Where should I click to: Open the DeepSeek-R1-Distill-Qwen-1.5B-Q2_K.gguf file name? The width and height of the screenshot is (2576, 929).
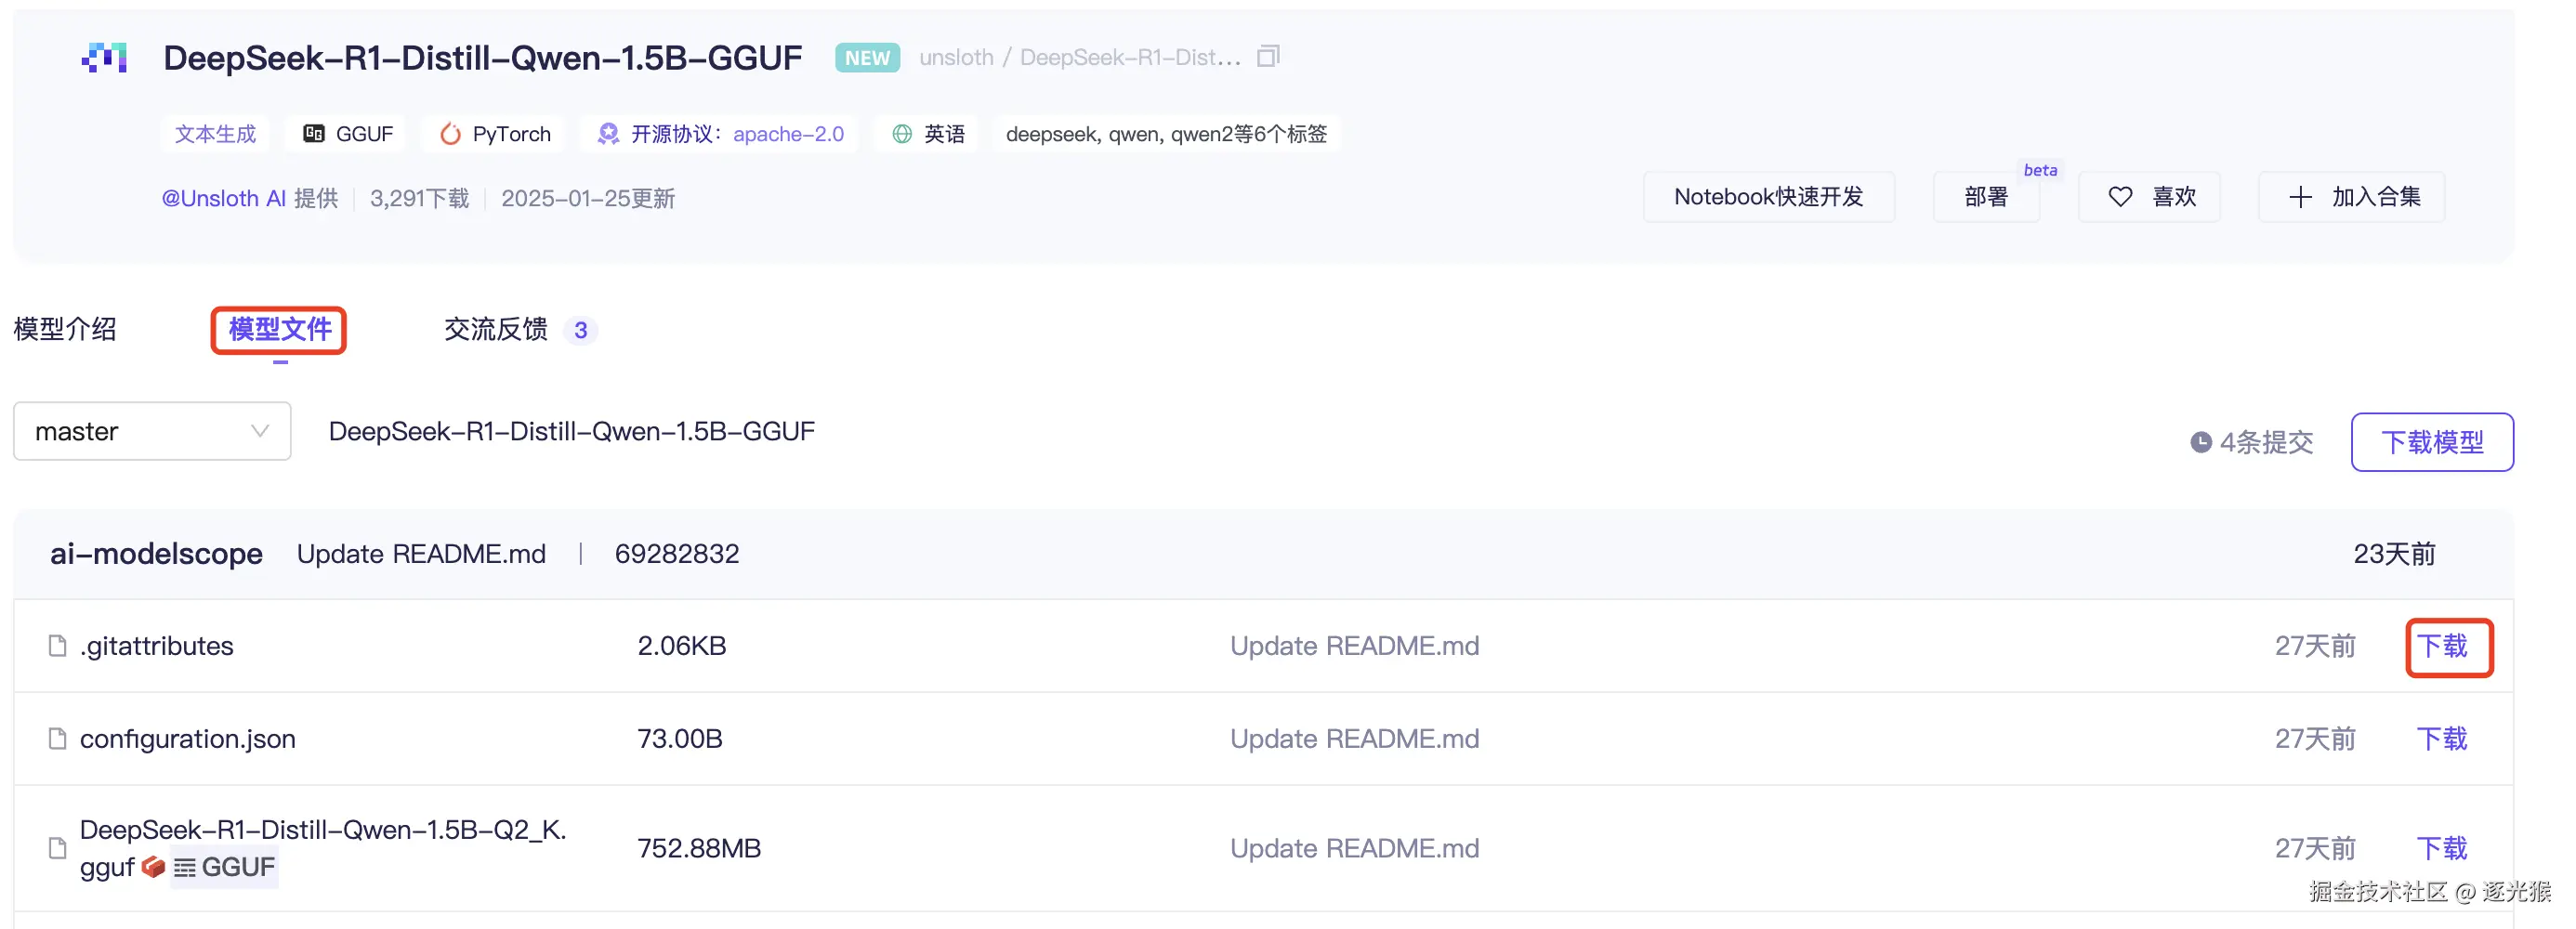(323, 847)
